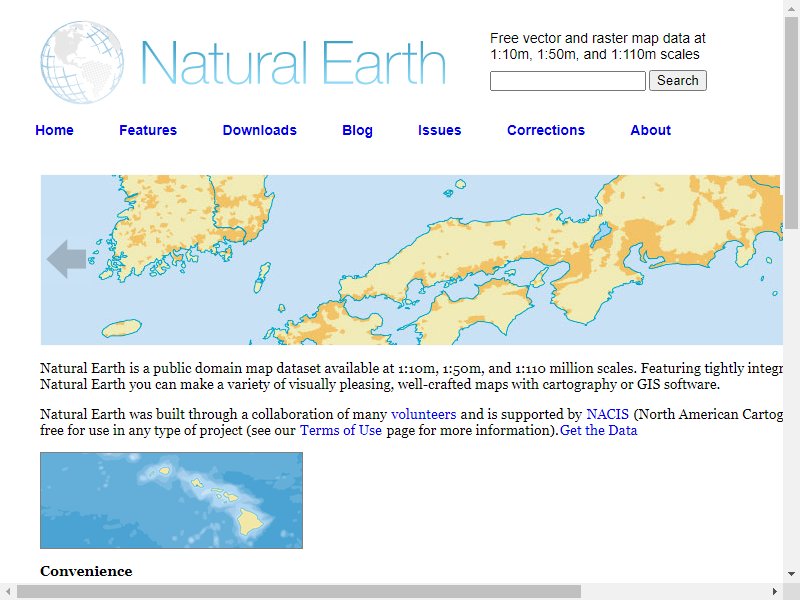Open the Features menu item
The width and height of the screenshot is (800, 600).
coord(148,130)
